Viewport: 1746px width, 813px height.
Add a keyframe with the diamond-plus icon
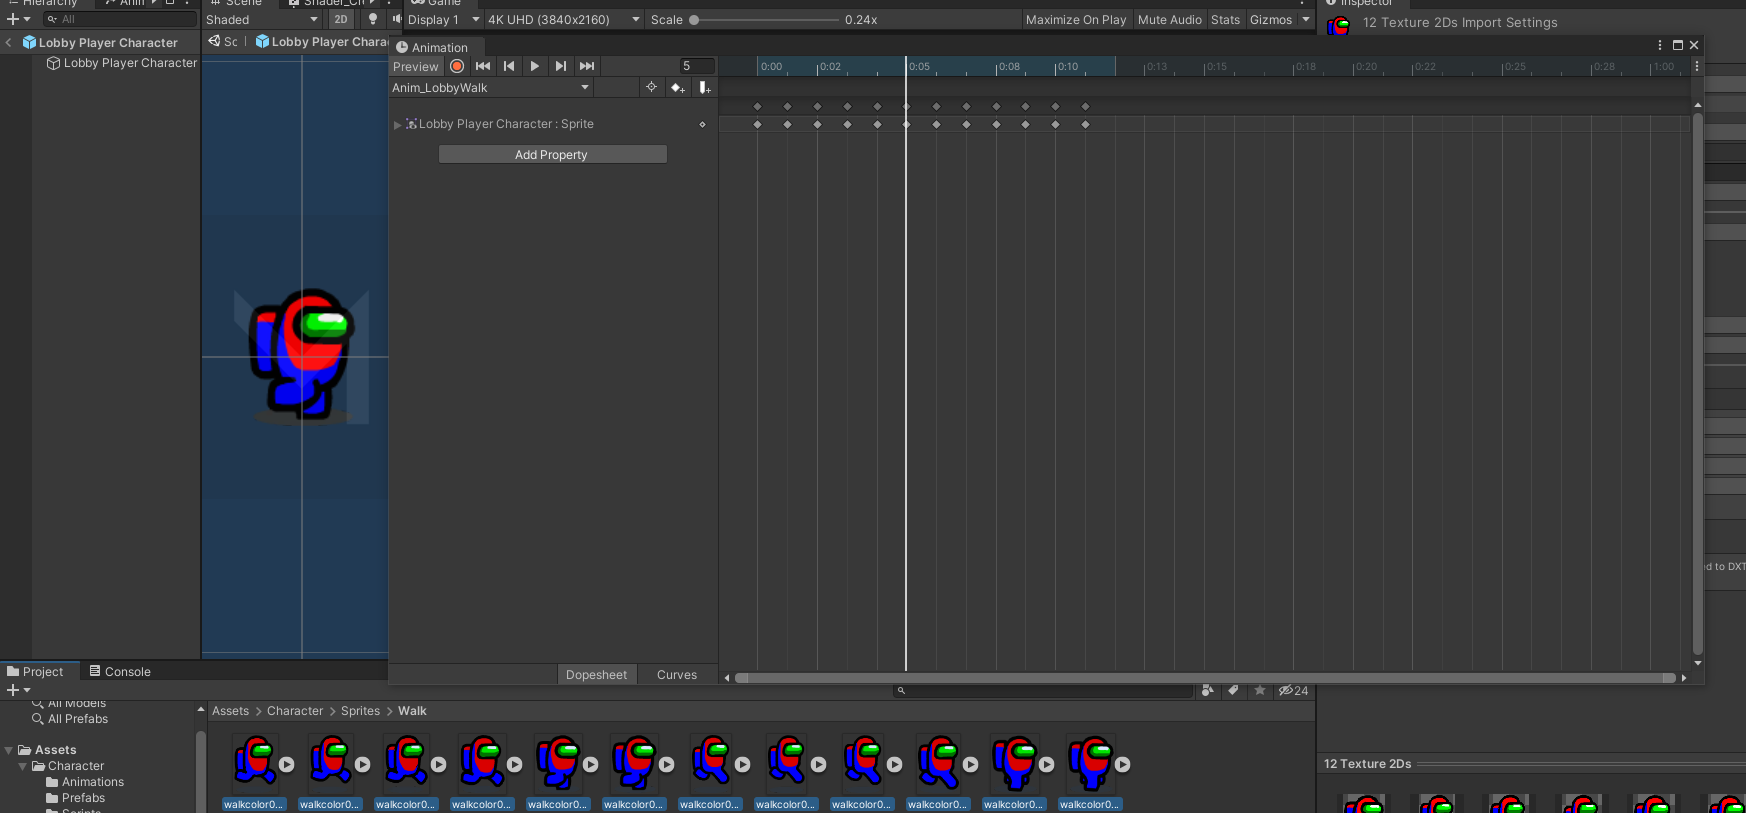677,88
